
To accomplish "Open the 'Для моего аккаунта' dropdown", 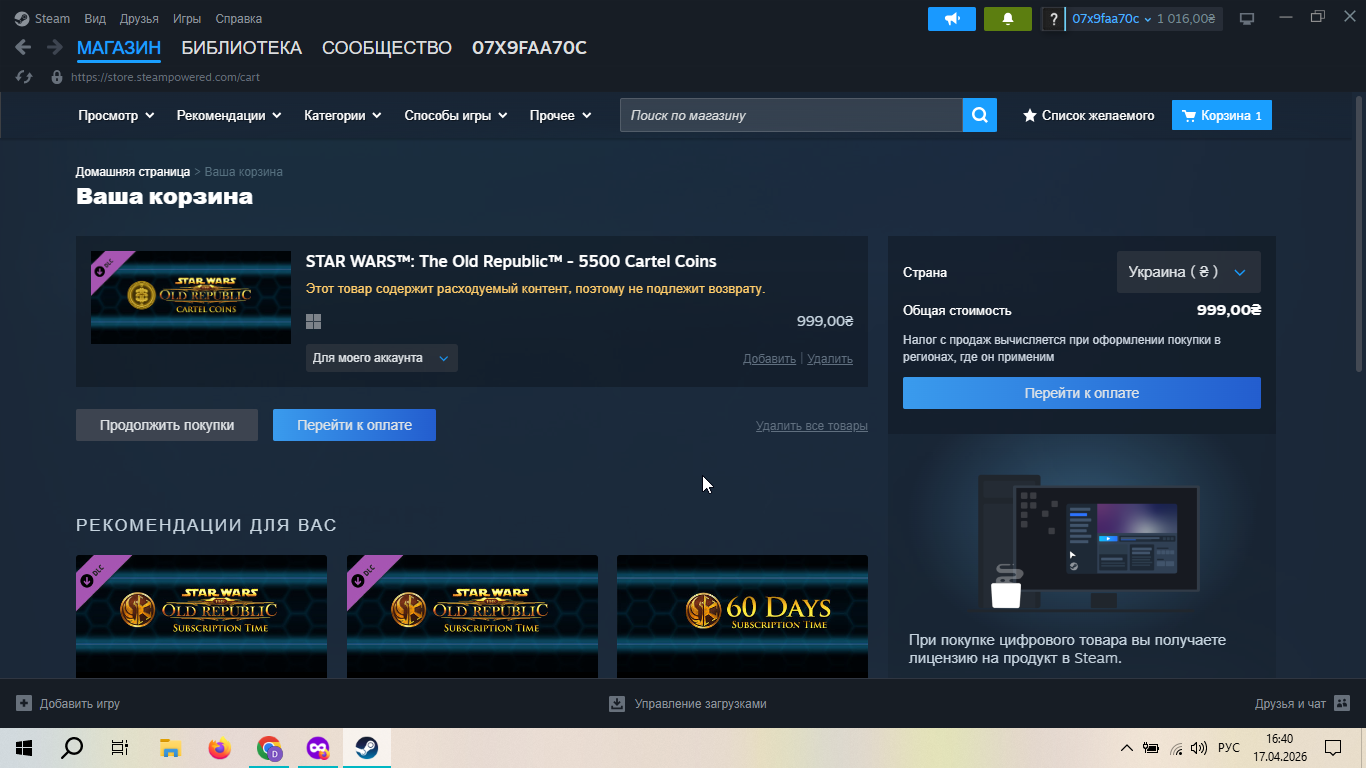I will (381, 358).
